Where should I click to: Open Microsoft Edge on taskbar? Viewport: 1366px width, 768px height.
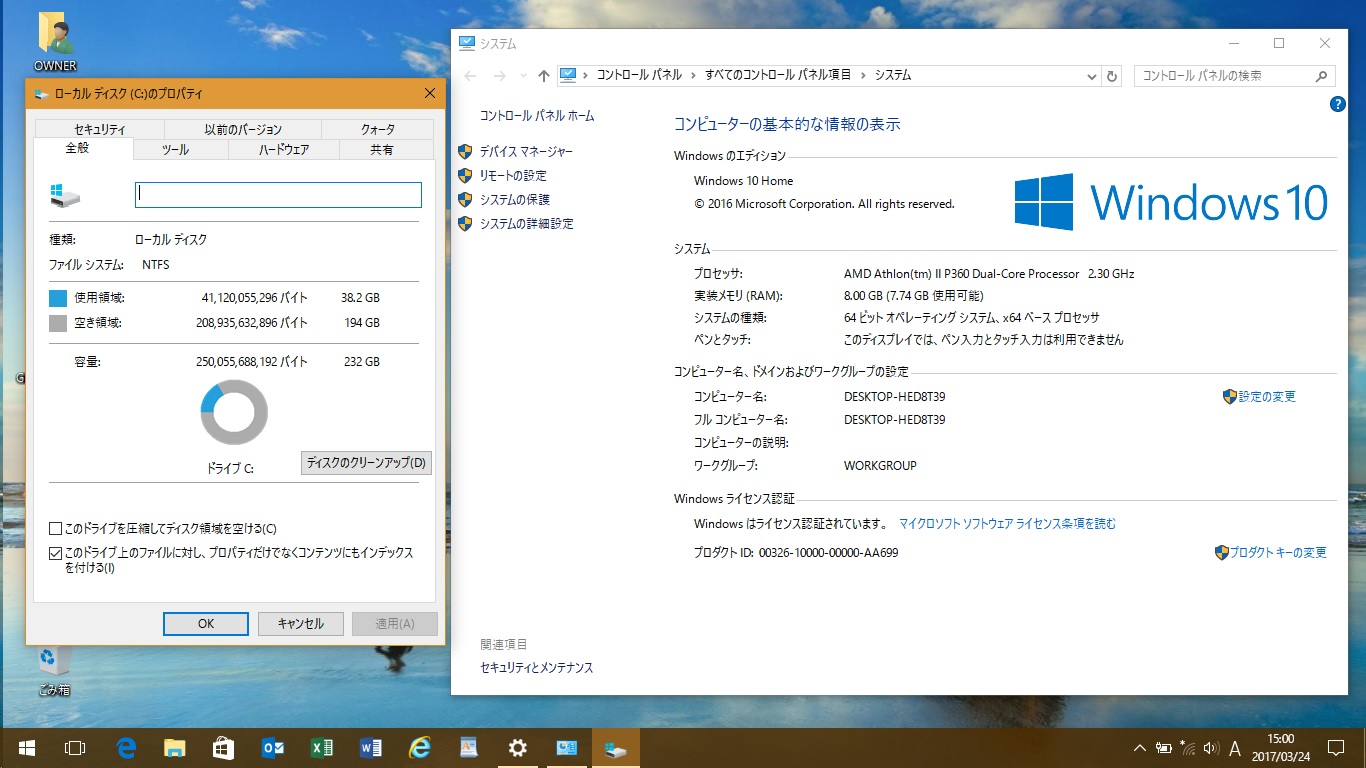[126, 747]
